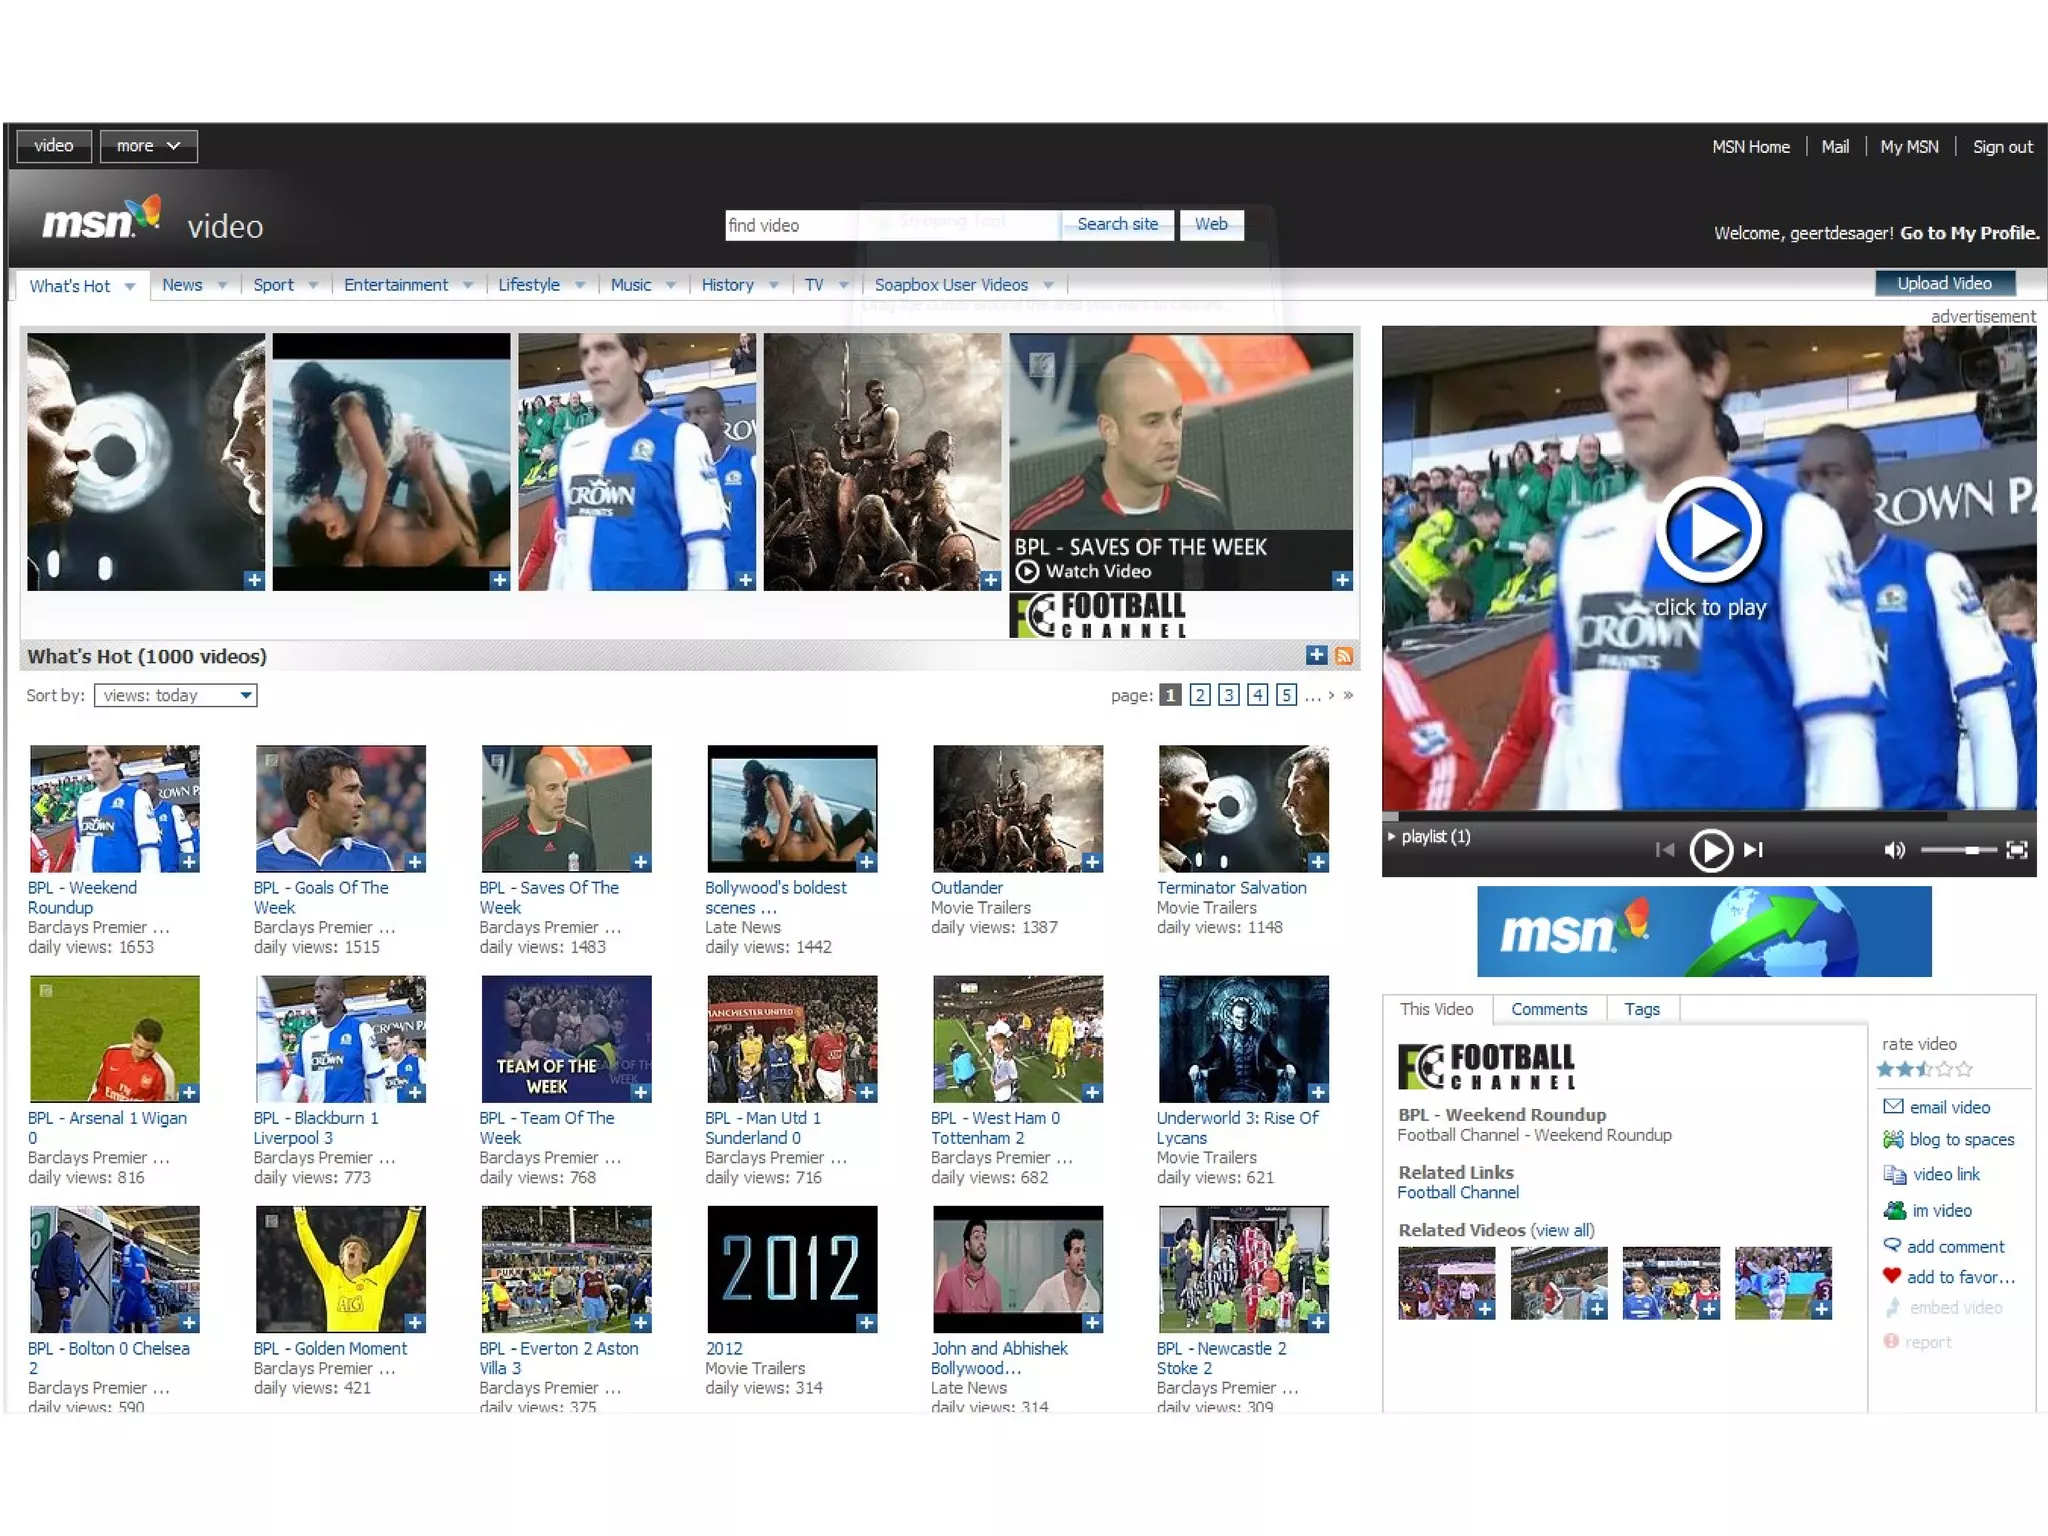This screenshot has height=1536, width=2048.
Task: Enter fullscreen mode in the video player
Action: (2017, 850)
